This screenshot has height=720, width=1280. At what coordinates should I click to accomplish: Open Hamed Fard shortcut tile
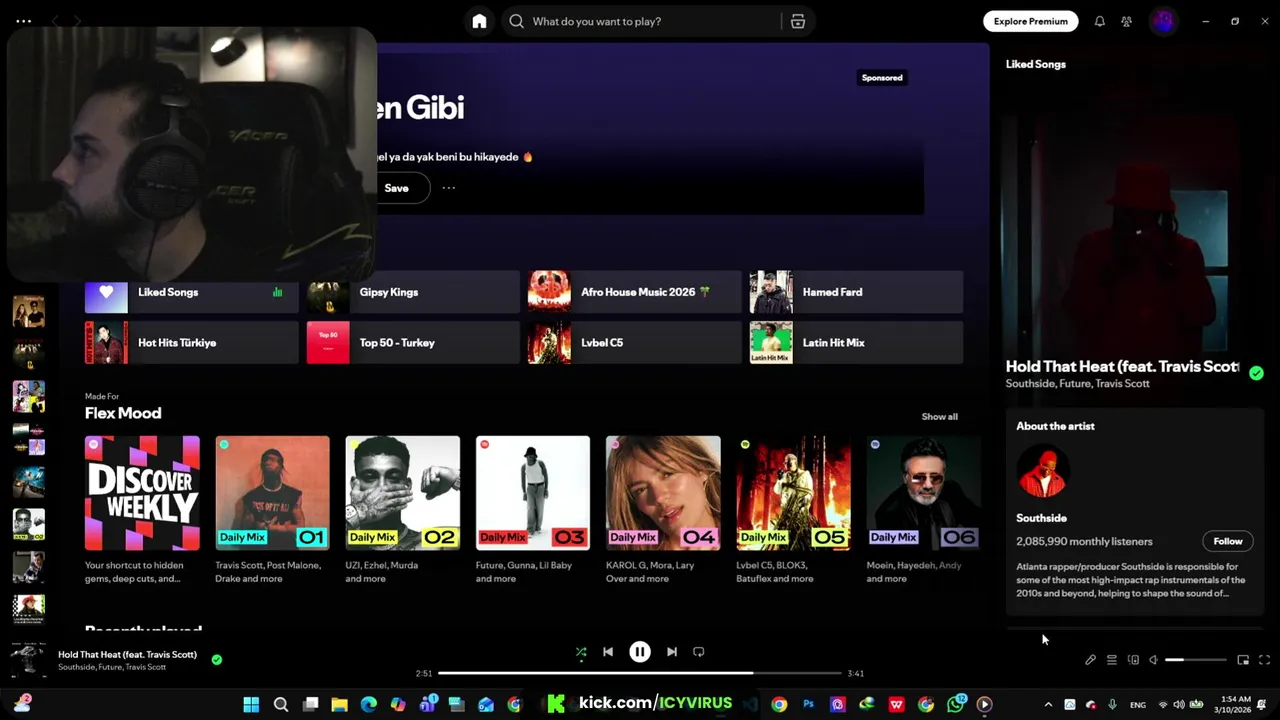pos(856,292)
